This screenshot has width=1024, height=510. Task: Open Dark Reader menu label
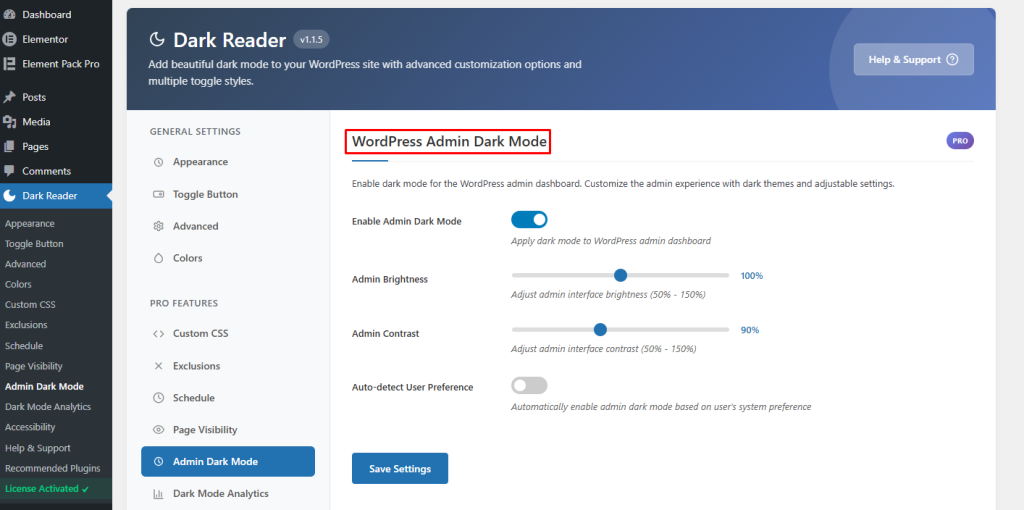(50, 196)
